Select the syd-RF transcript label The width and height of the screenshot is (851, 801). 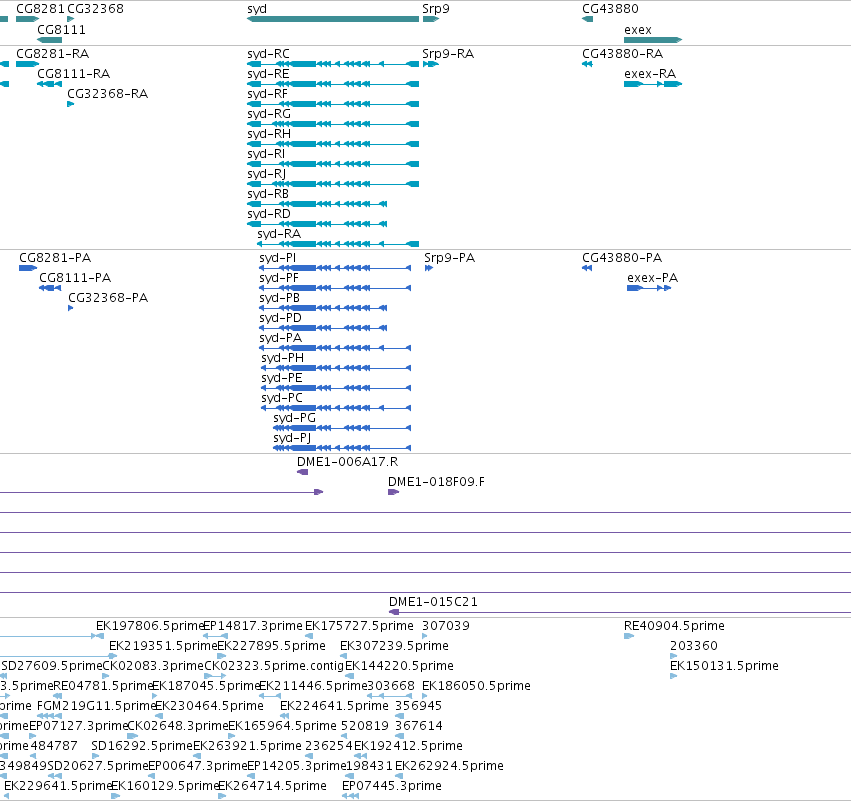(x=268, y=94)
